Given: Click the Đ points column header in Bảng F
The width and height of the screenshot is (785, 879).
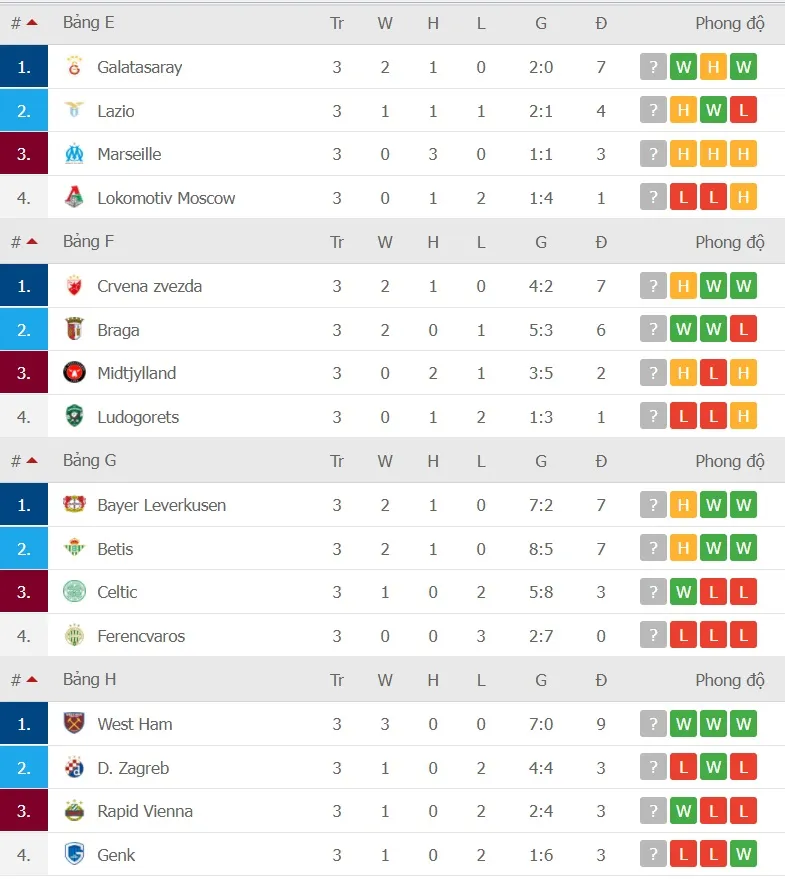Looking at the screenshot, I should (601, 242).
